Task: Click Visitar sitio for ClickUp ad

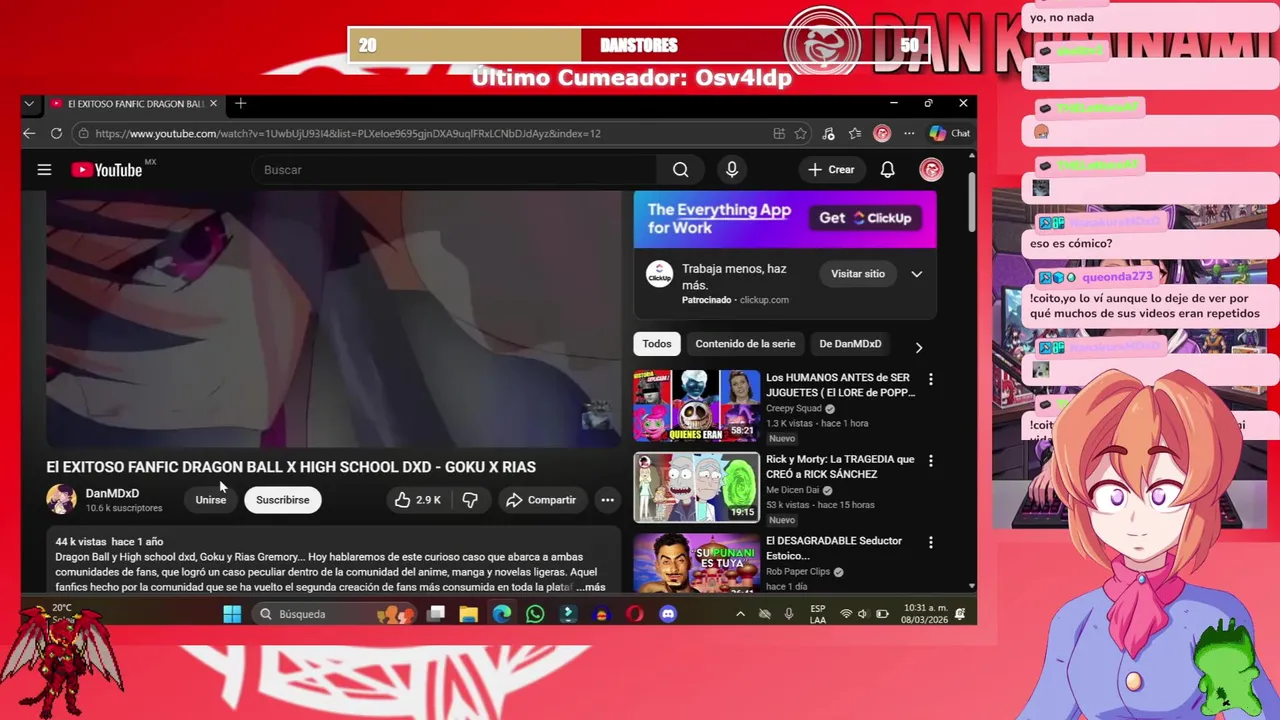Action: pos(858,274)
